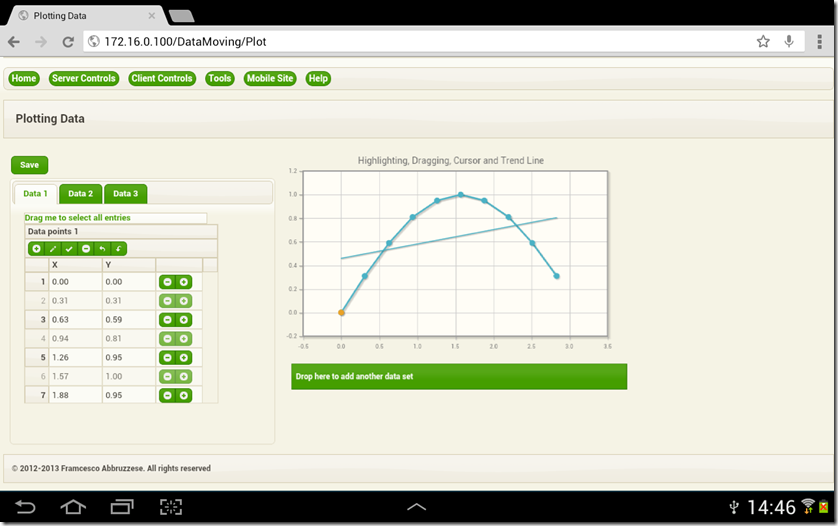Tap the Android back navigation button

click(25, 506)
